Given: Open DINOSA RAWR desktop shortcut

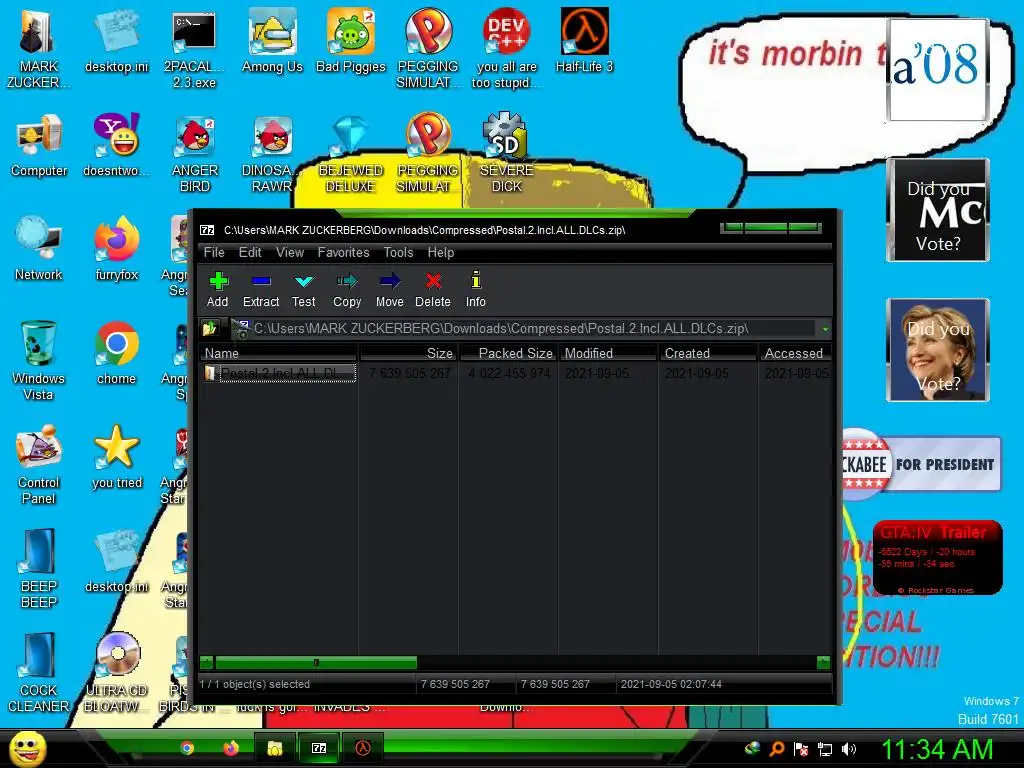Looking at the screenshot, I should 272,153.
